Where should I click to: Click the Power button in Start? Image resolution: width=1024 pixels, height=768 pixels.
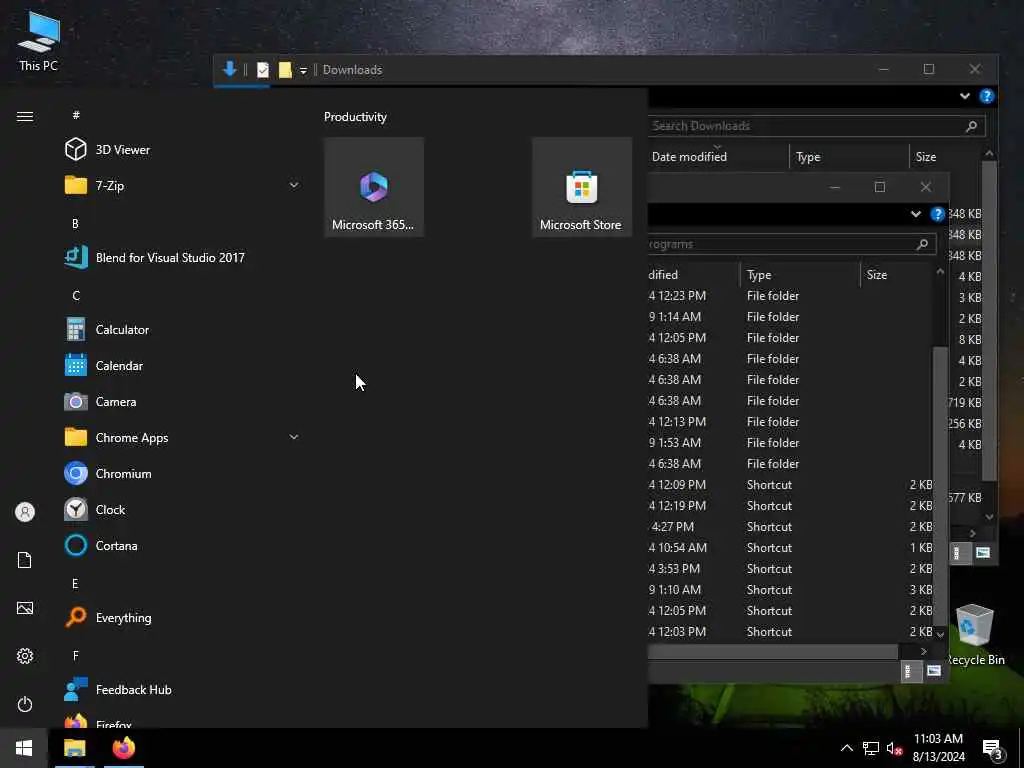(x=25, y=704)
